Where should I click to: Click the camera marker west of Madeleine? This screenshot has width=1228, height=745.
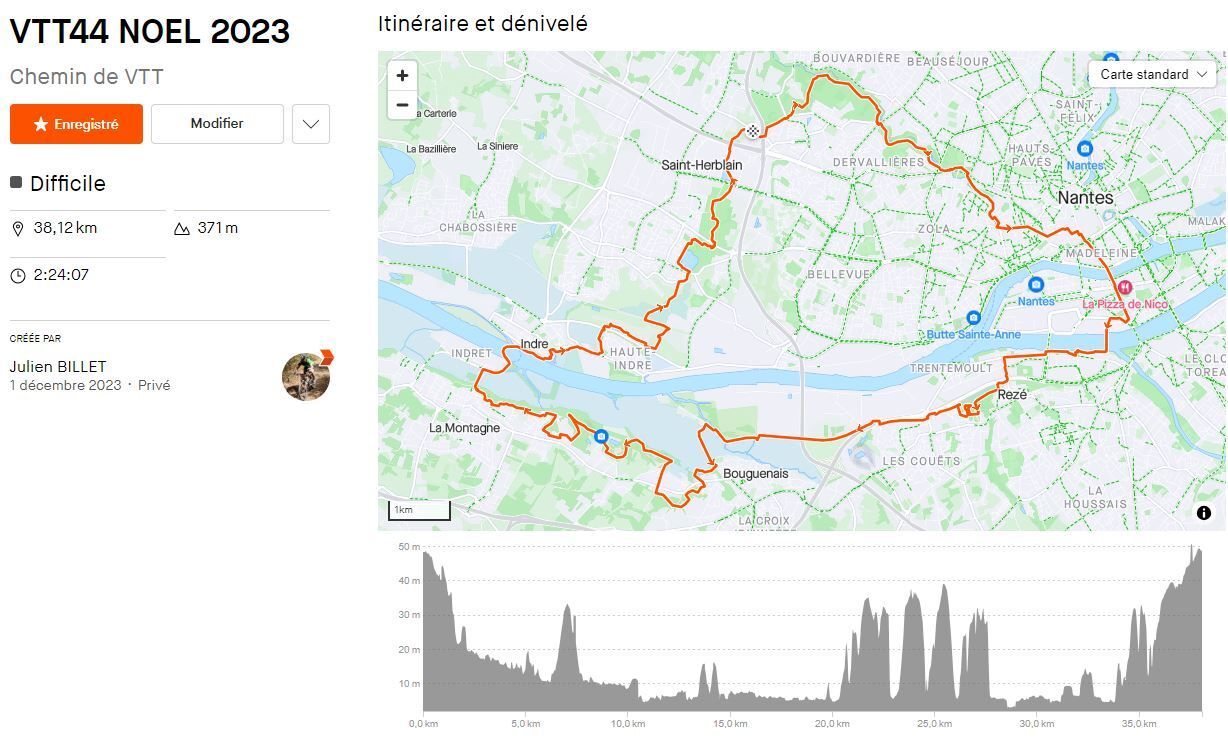[x=1036, y=285]
